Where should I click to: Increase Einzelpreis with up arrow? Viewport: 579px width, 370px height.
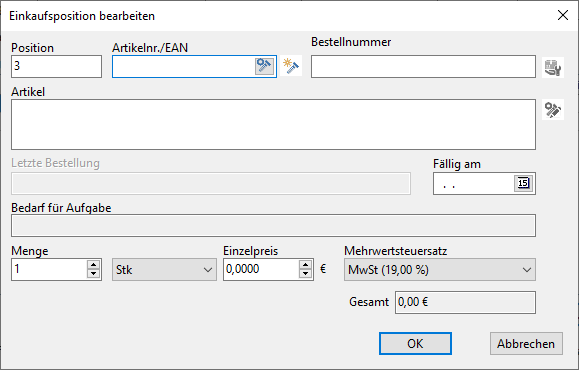[x=305, y=265]
